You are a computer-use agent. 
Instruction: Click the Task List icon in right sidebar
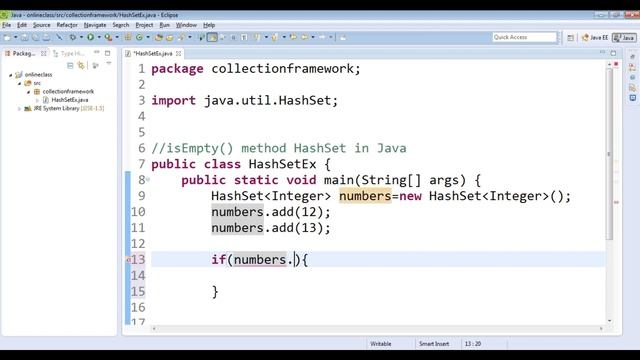pos(632,67)
